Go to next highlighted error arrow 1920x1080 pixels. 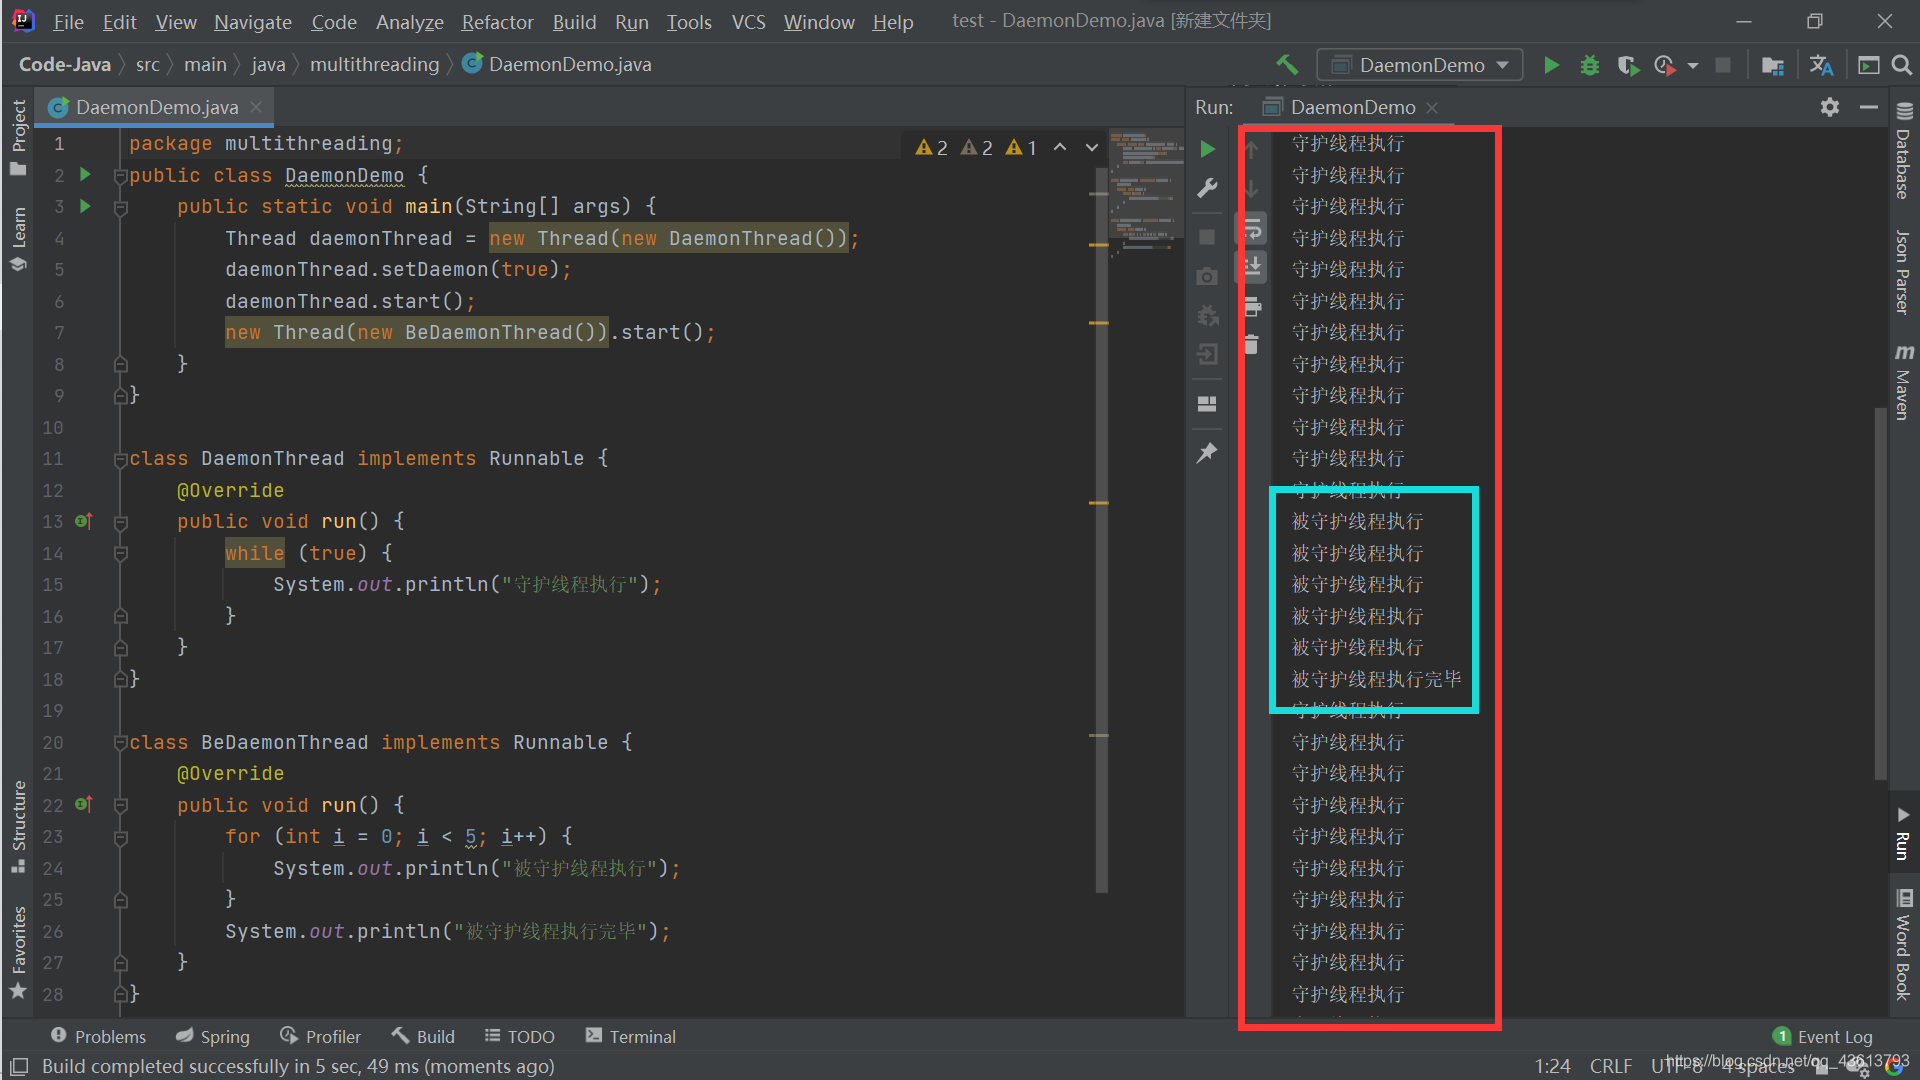(x=1092, y=147)
